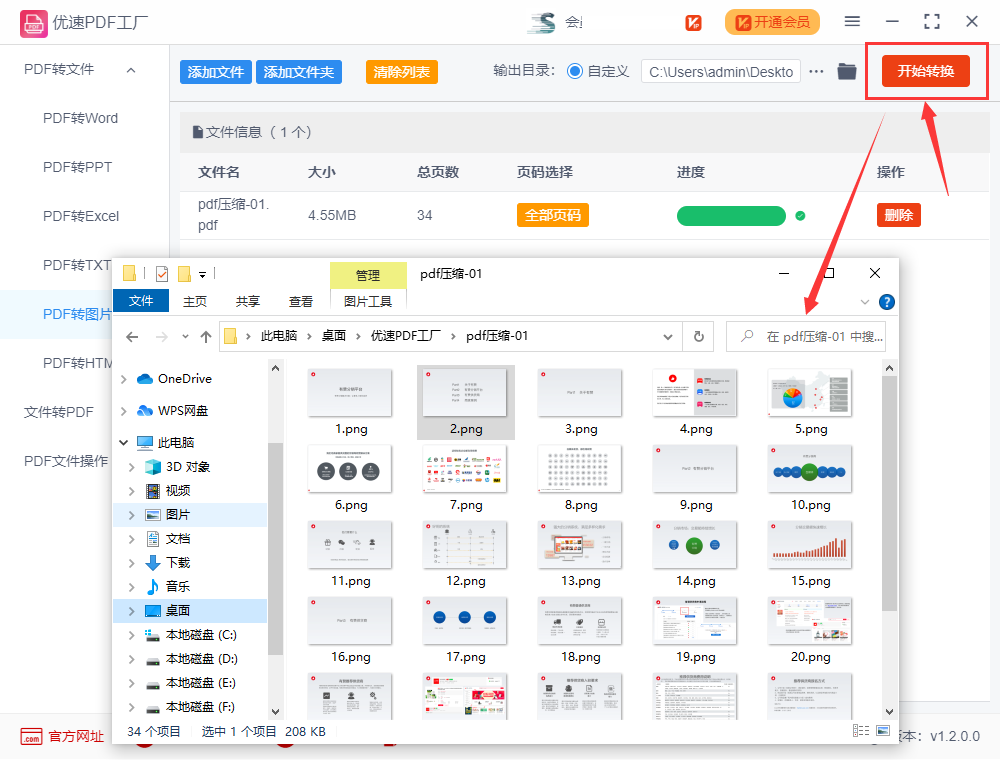Click the back arrow in the Explorer window
The image size is (1000, 760).
tap(132, 336)
